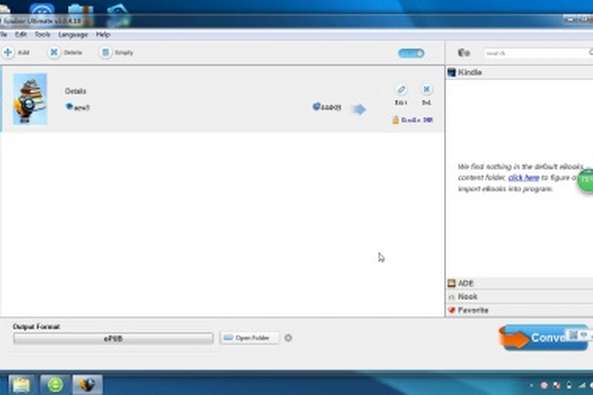
Task: Open the ePUB output format dropdown
Action: pyautogui.click(x=113, y=338)
